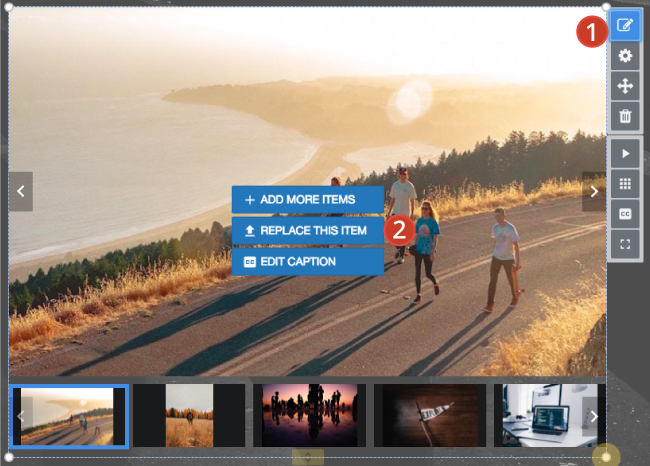This screenshot has height=466, width=650.
Task: Pick the purple sunset silhouettes thumbnail
Action: tap(309, 416)
